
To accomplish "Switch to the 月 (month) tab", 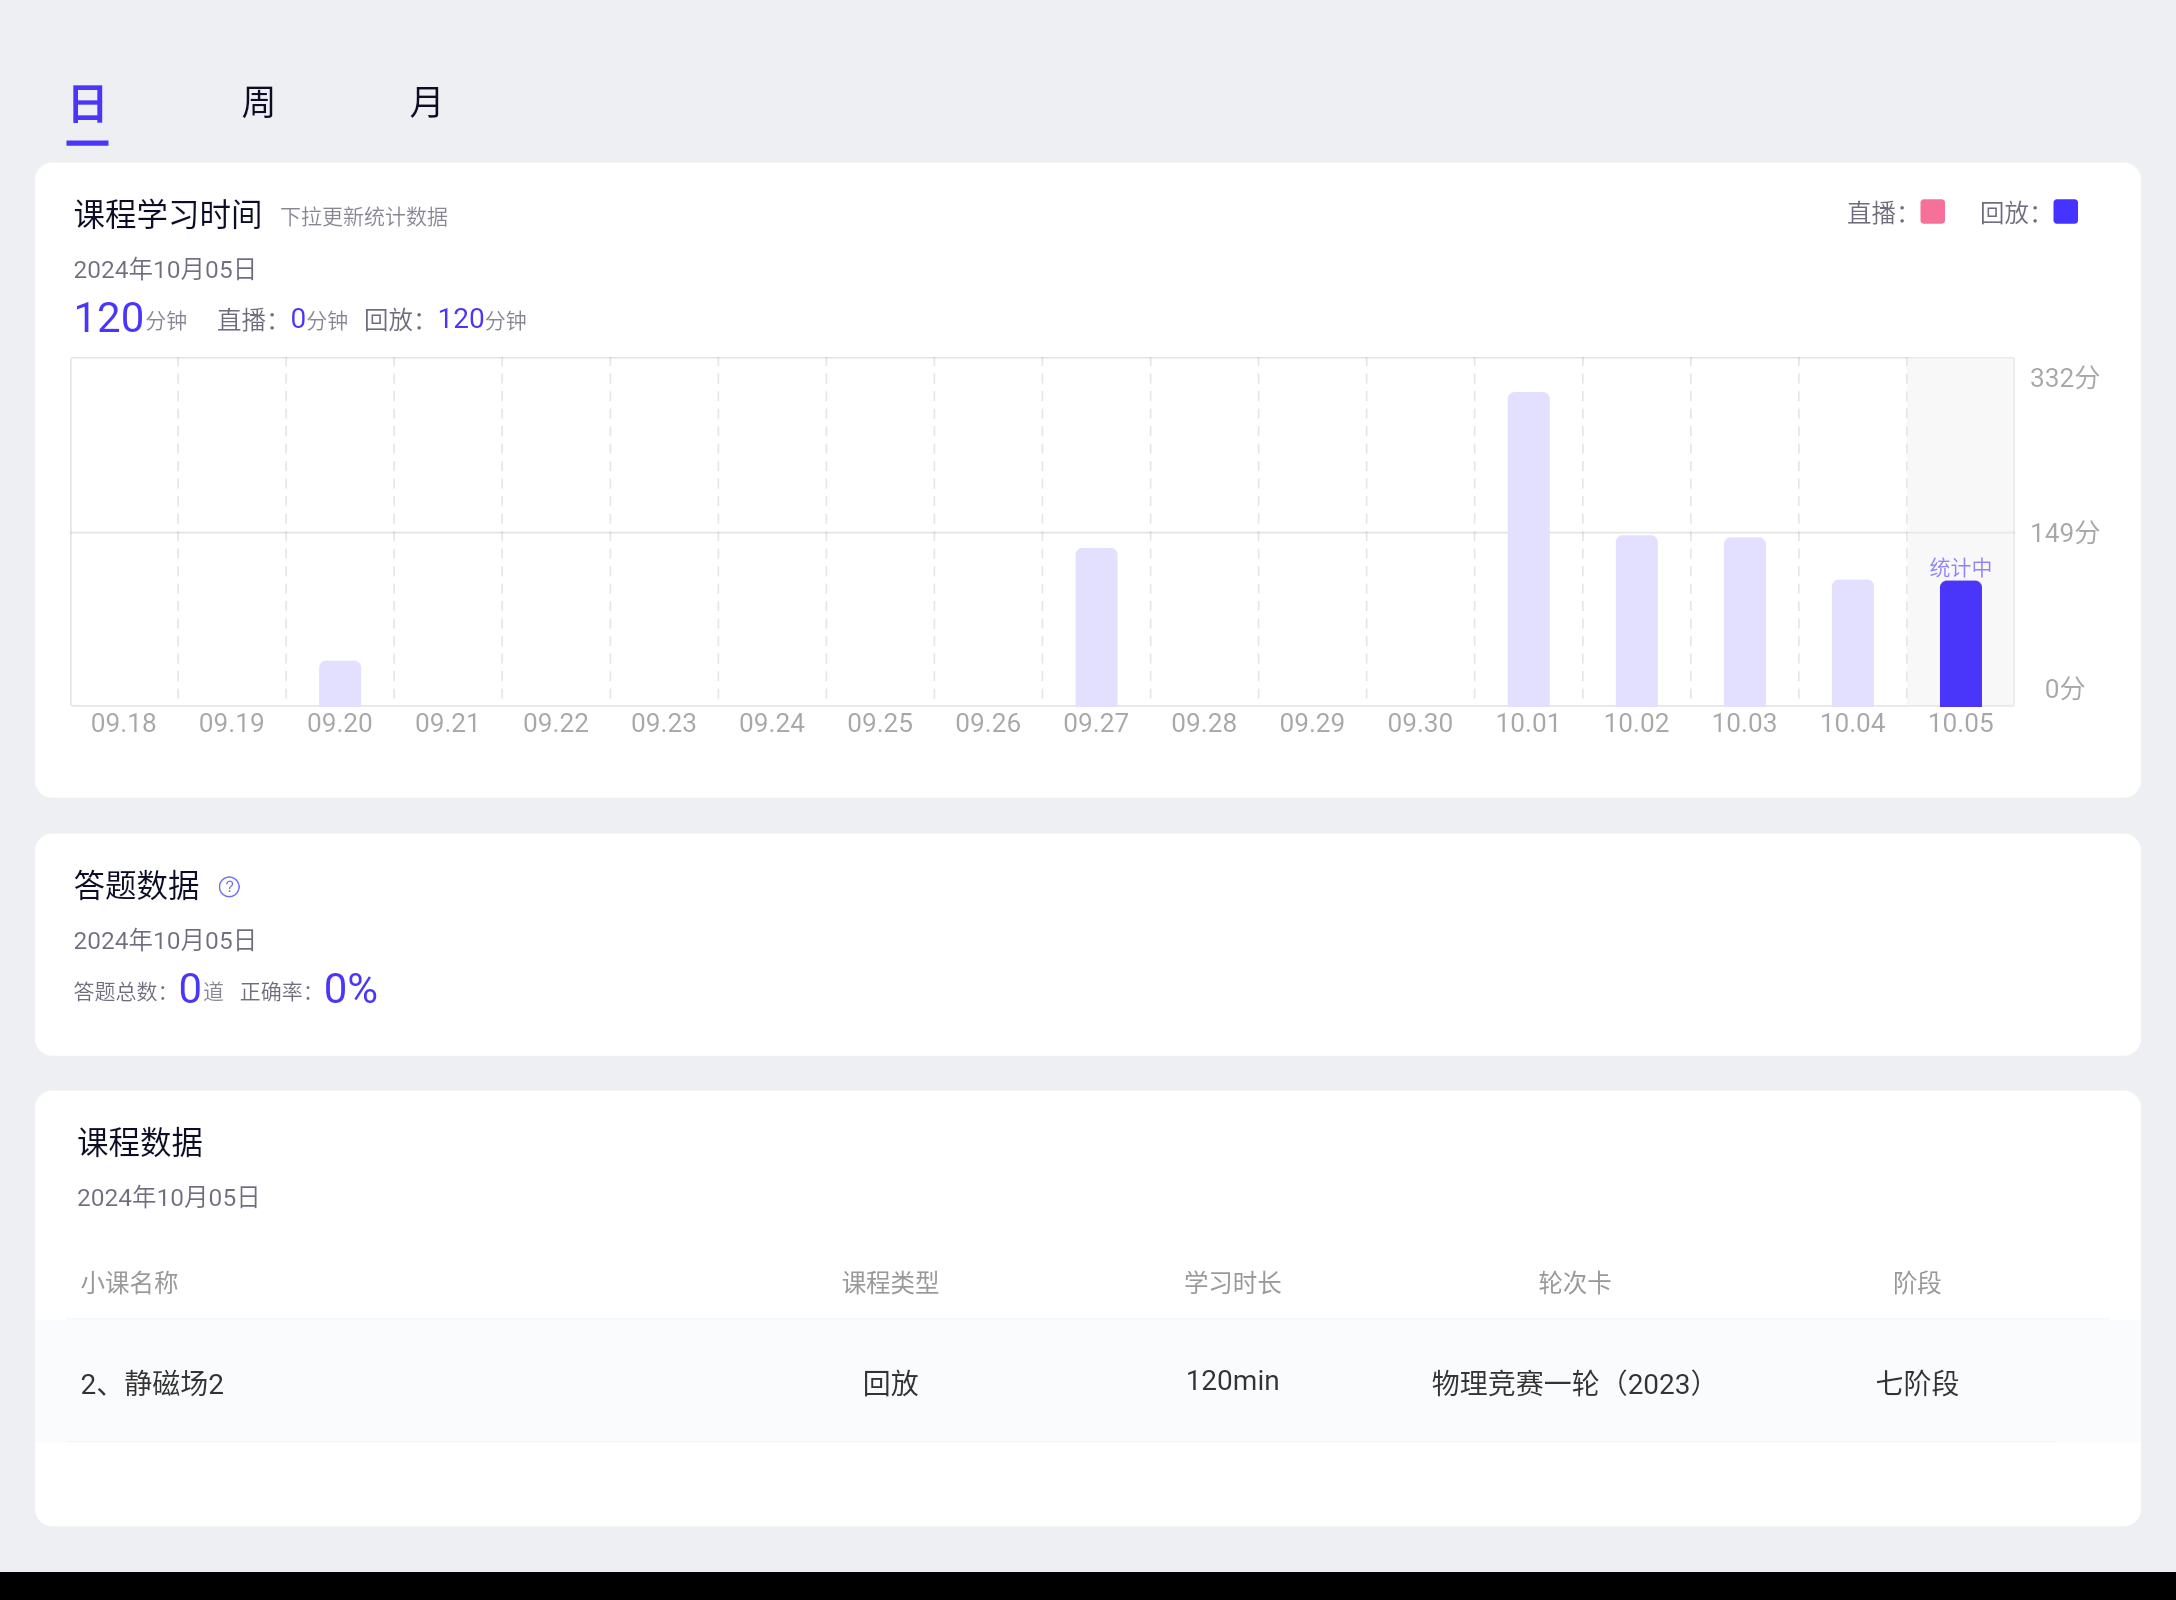I will (426, 103).
